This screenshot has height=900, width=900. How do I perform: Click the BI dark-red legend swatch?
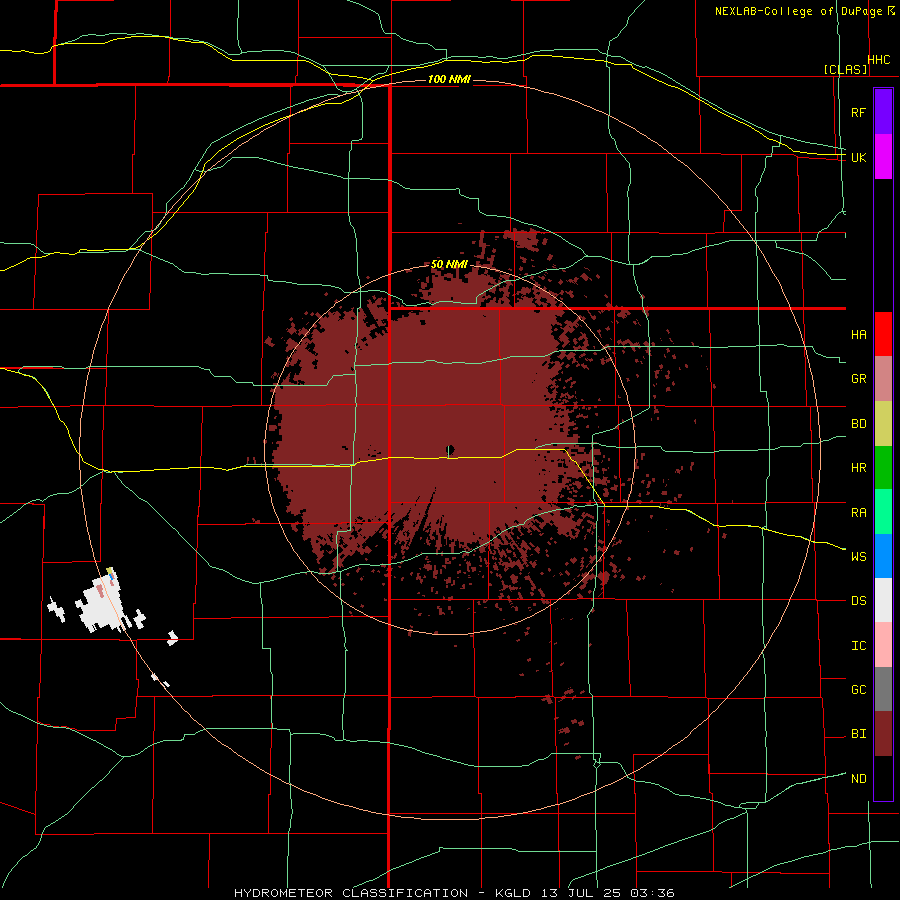point(883,734)
